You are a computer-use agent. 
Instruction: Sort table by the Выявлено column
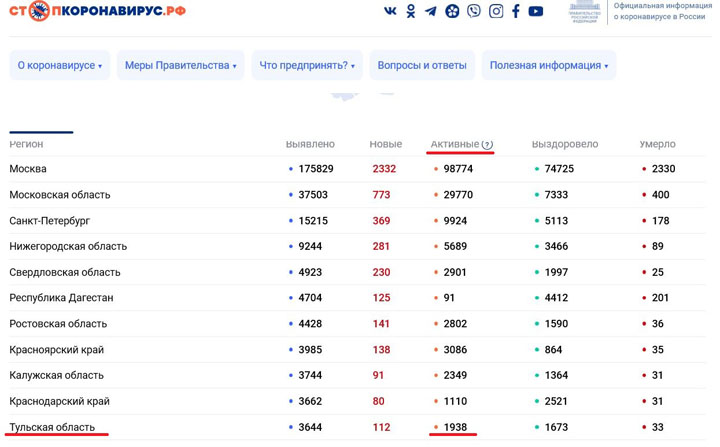tap(310, 145)
